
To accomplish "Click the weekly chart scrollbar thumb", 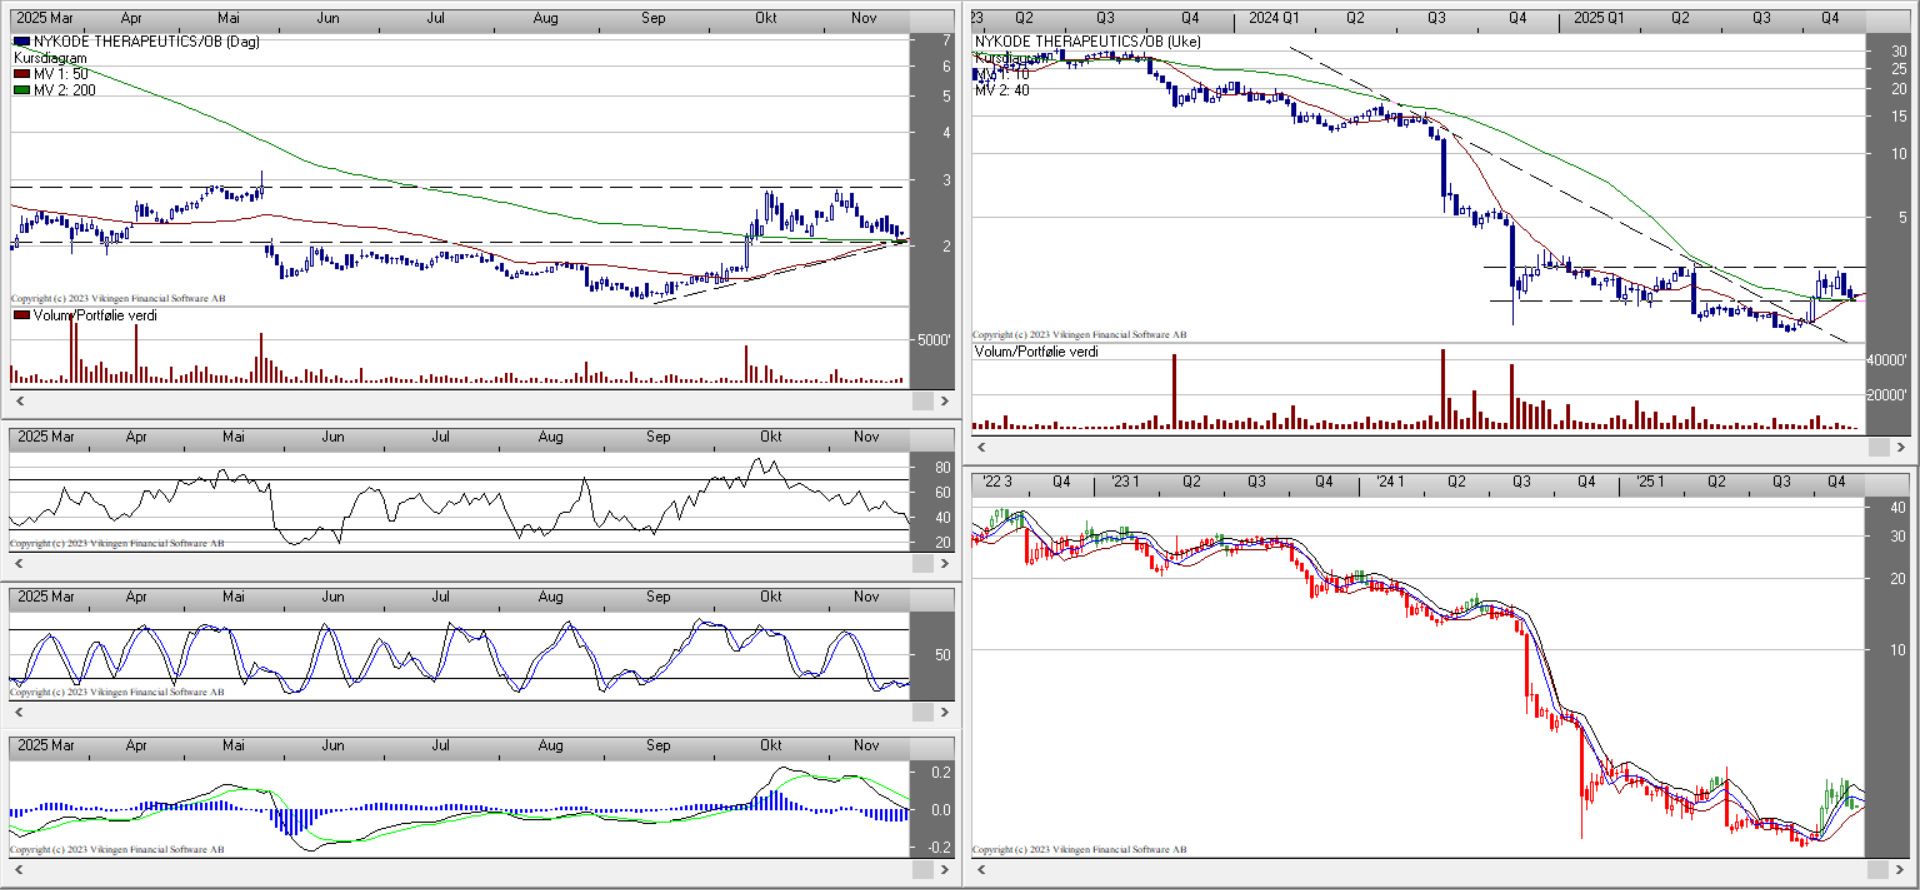I will [1878, 448].
